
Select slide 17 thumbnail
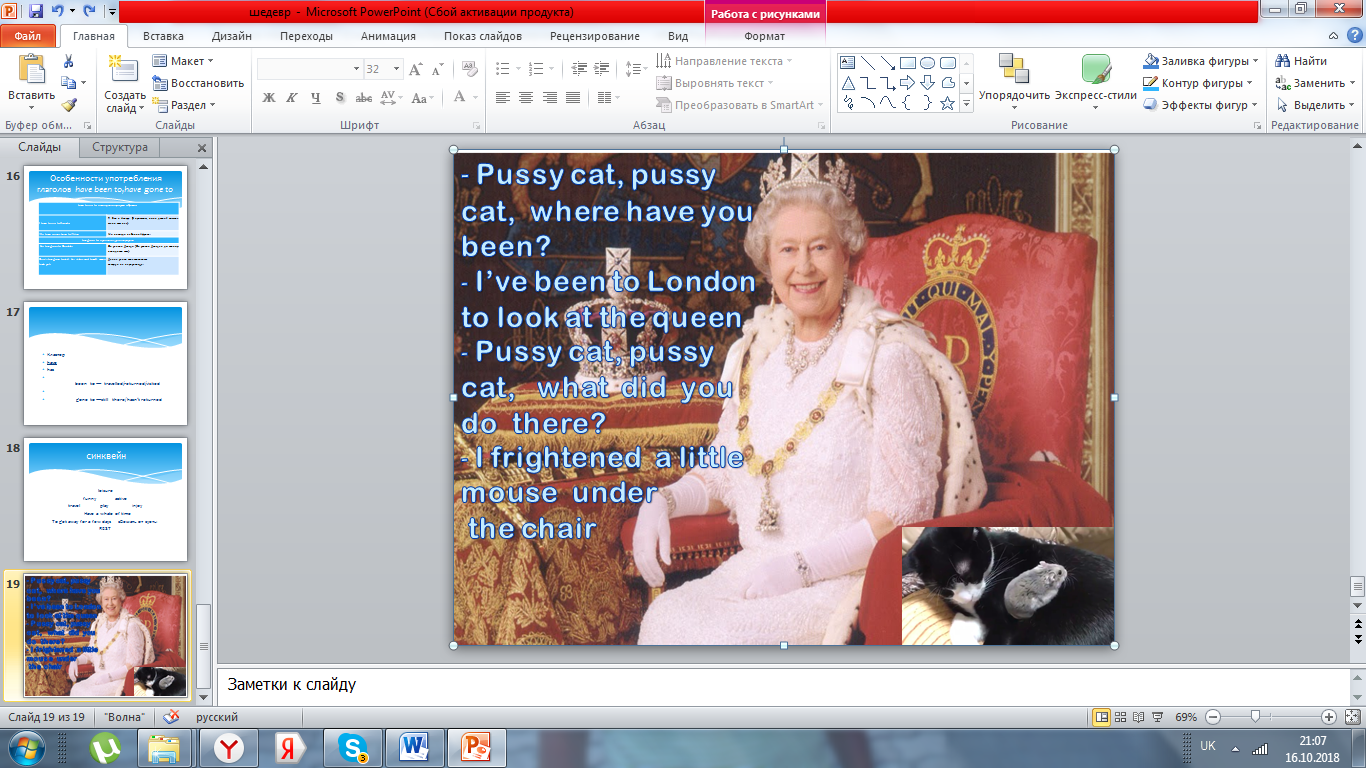105,365
